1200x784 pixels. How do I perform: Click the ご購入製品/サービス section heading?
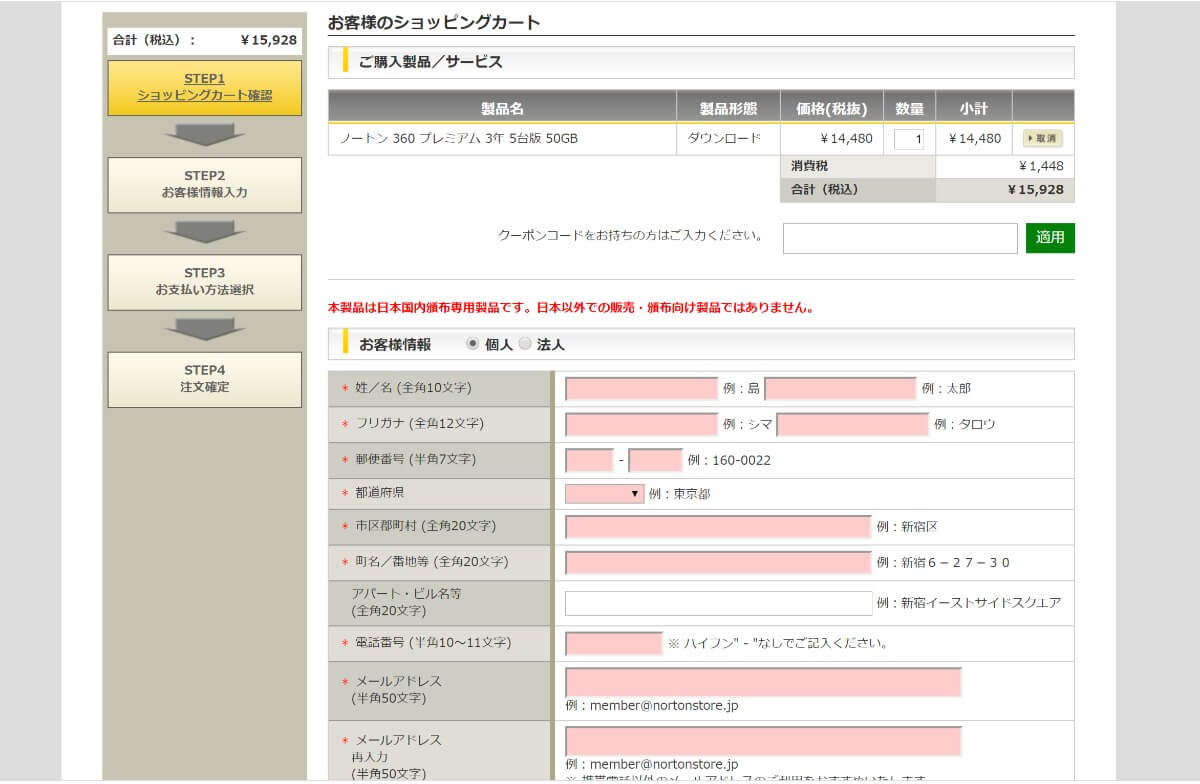(x=430, y=62)
